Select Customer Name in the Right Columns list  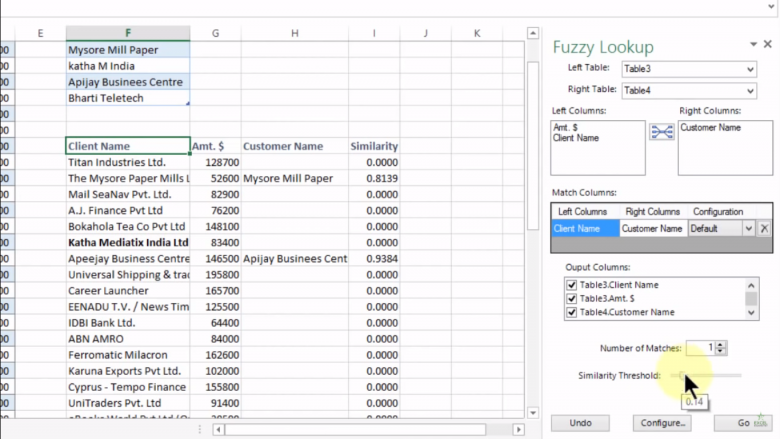click(x=710, y=128)
